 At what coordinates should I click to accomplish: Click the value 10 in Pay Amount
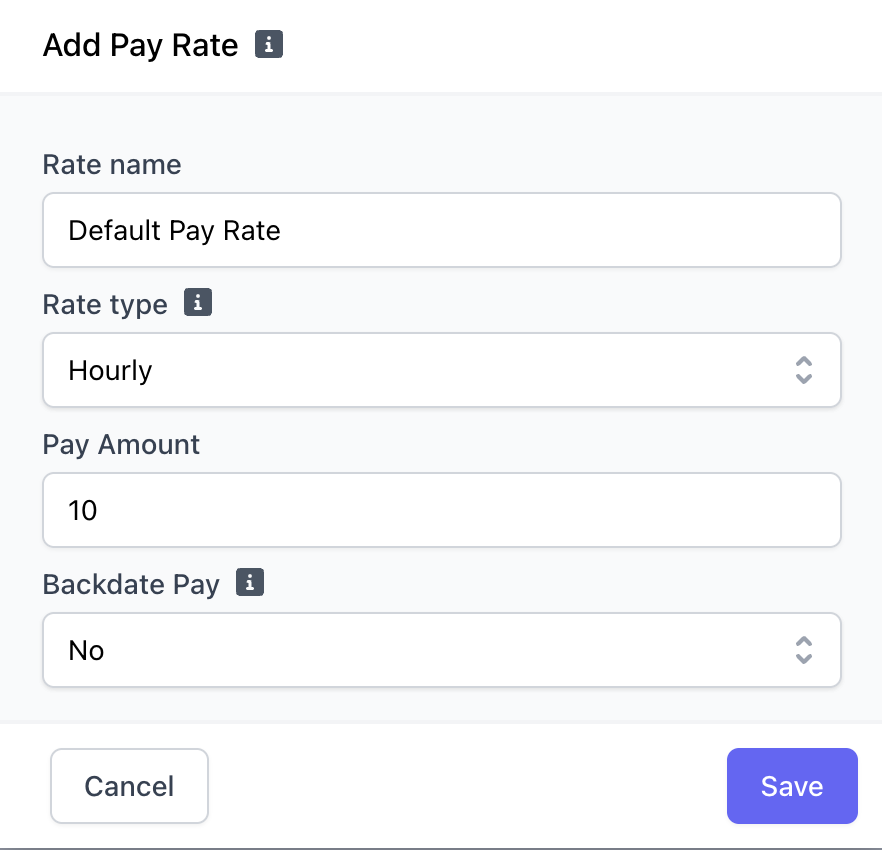(x=83, y=511)
